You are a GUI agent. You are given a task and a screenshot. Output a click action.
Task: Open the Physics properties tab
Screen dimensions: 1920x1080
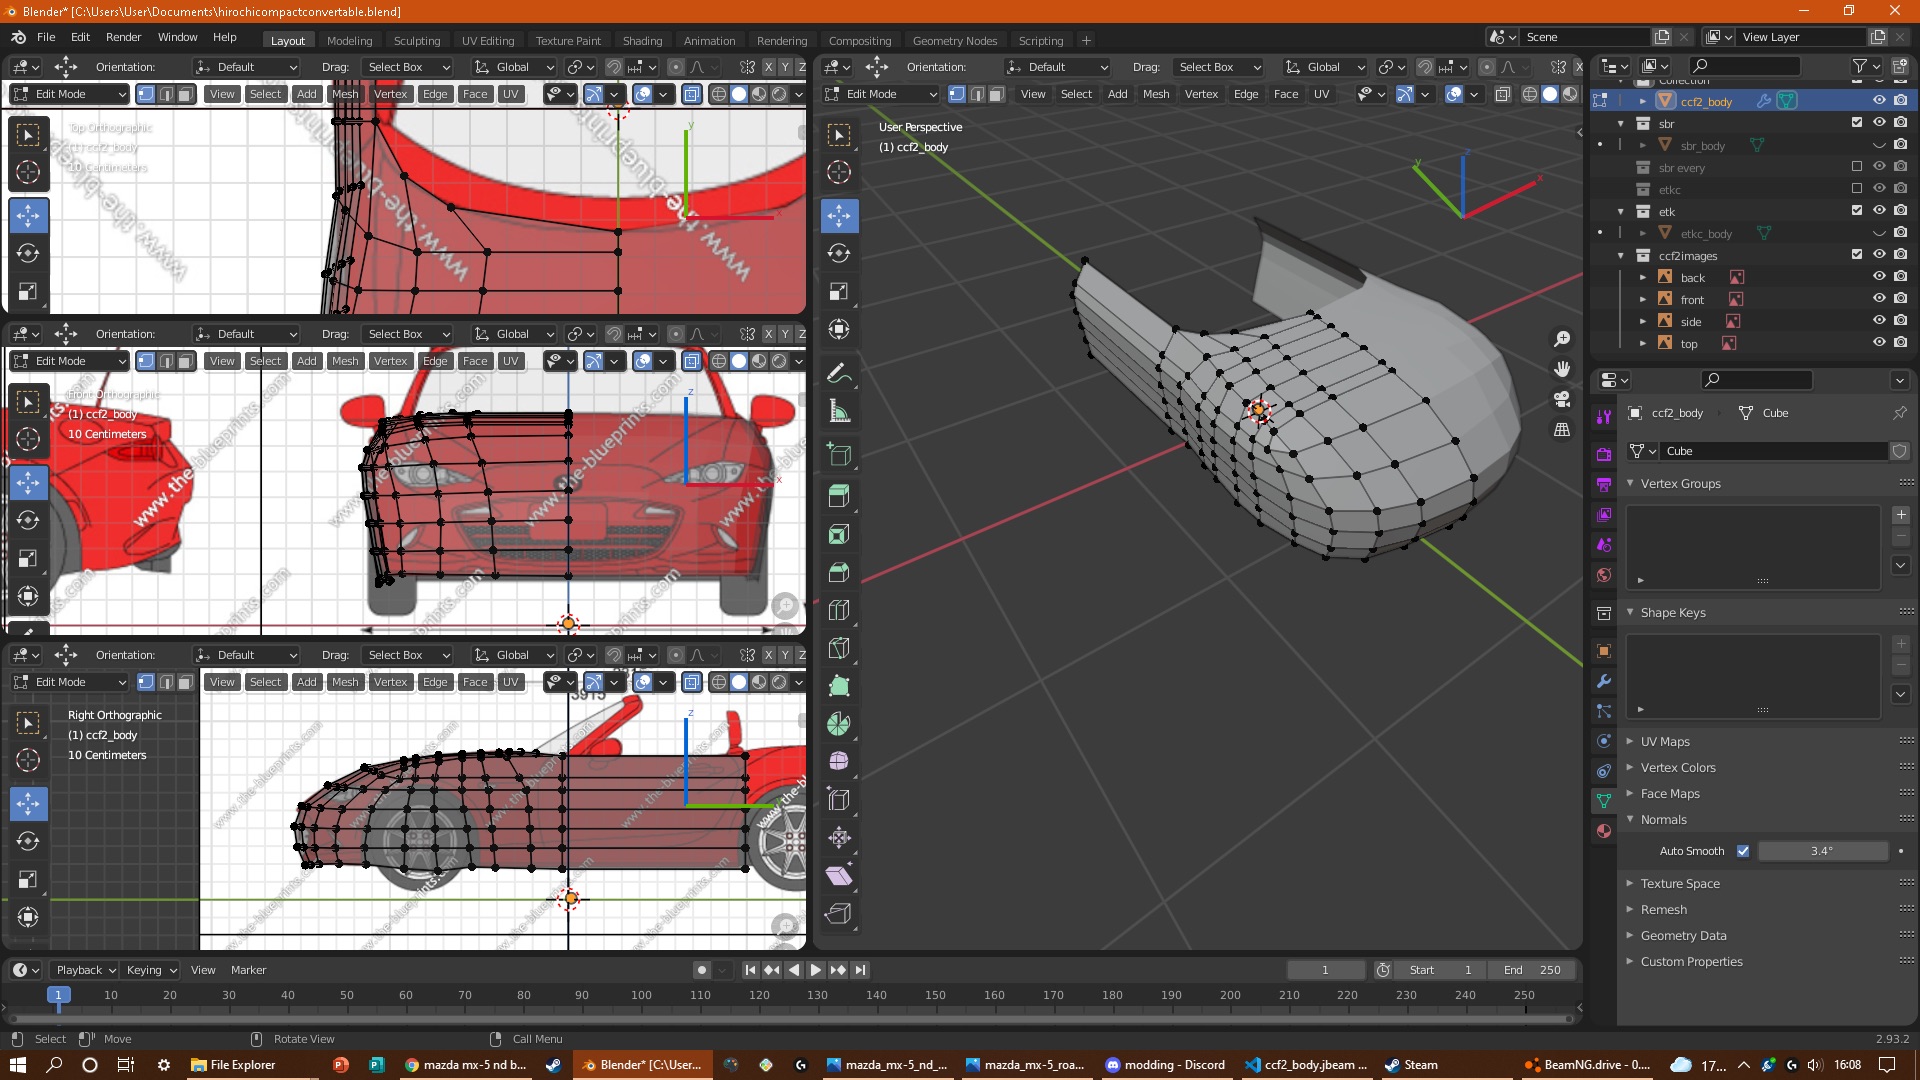coord(1604,741)
